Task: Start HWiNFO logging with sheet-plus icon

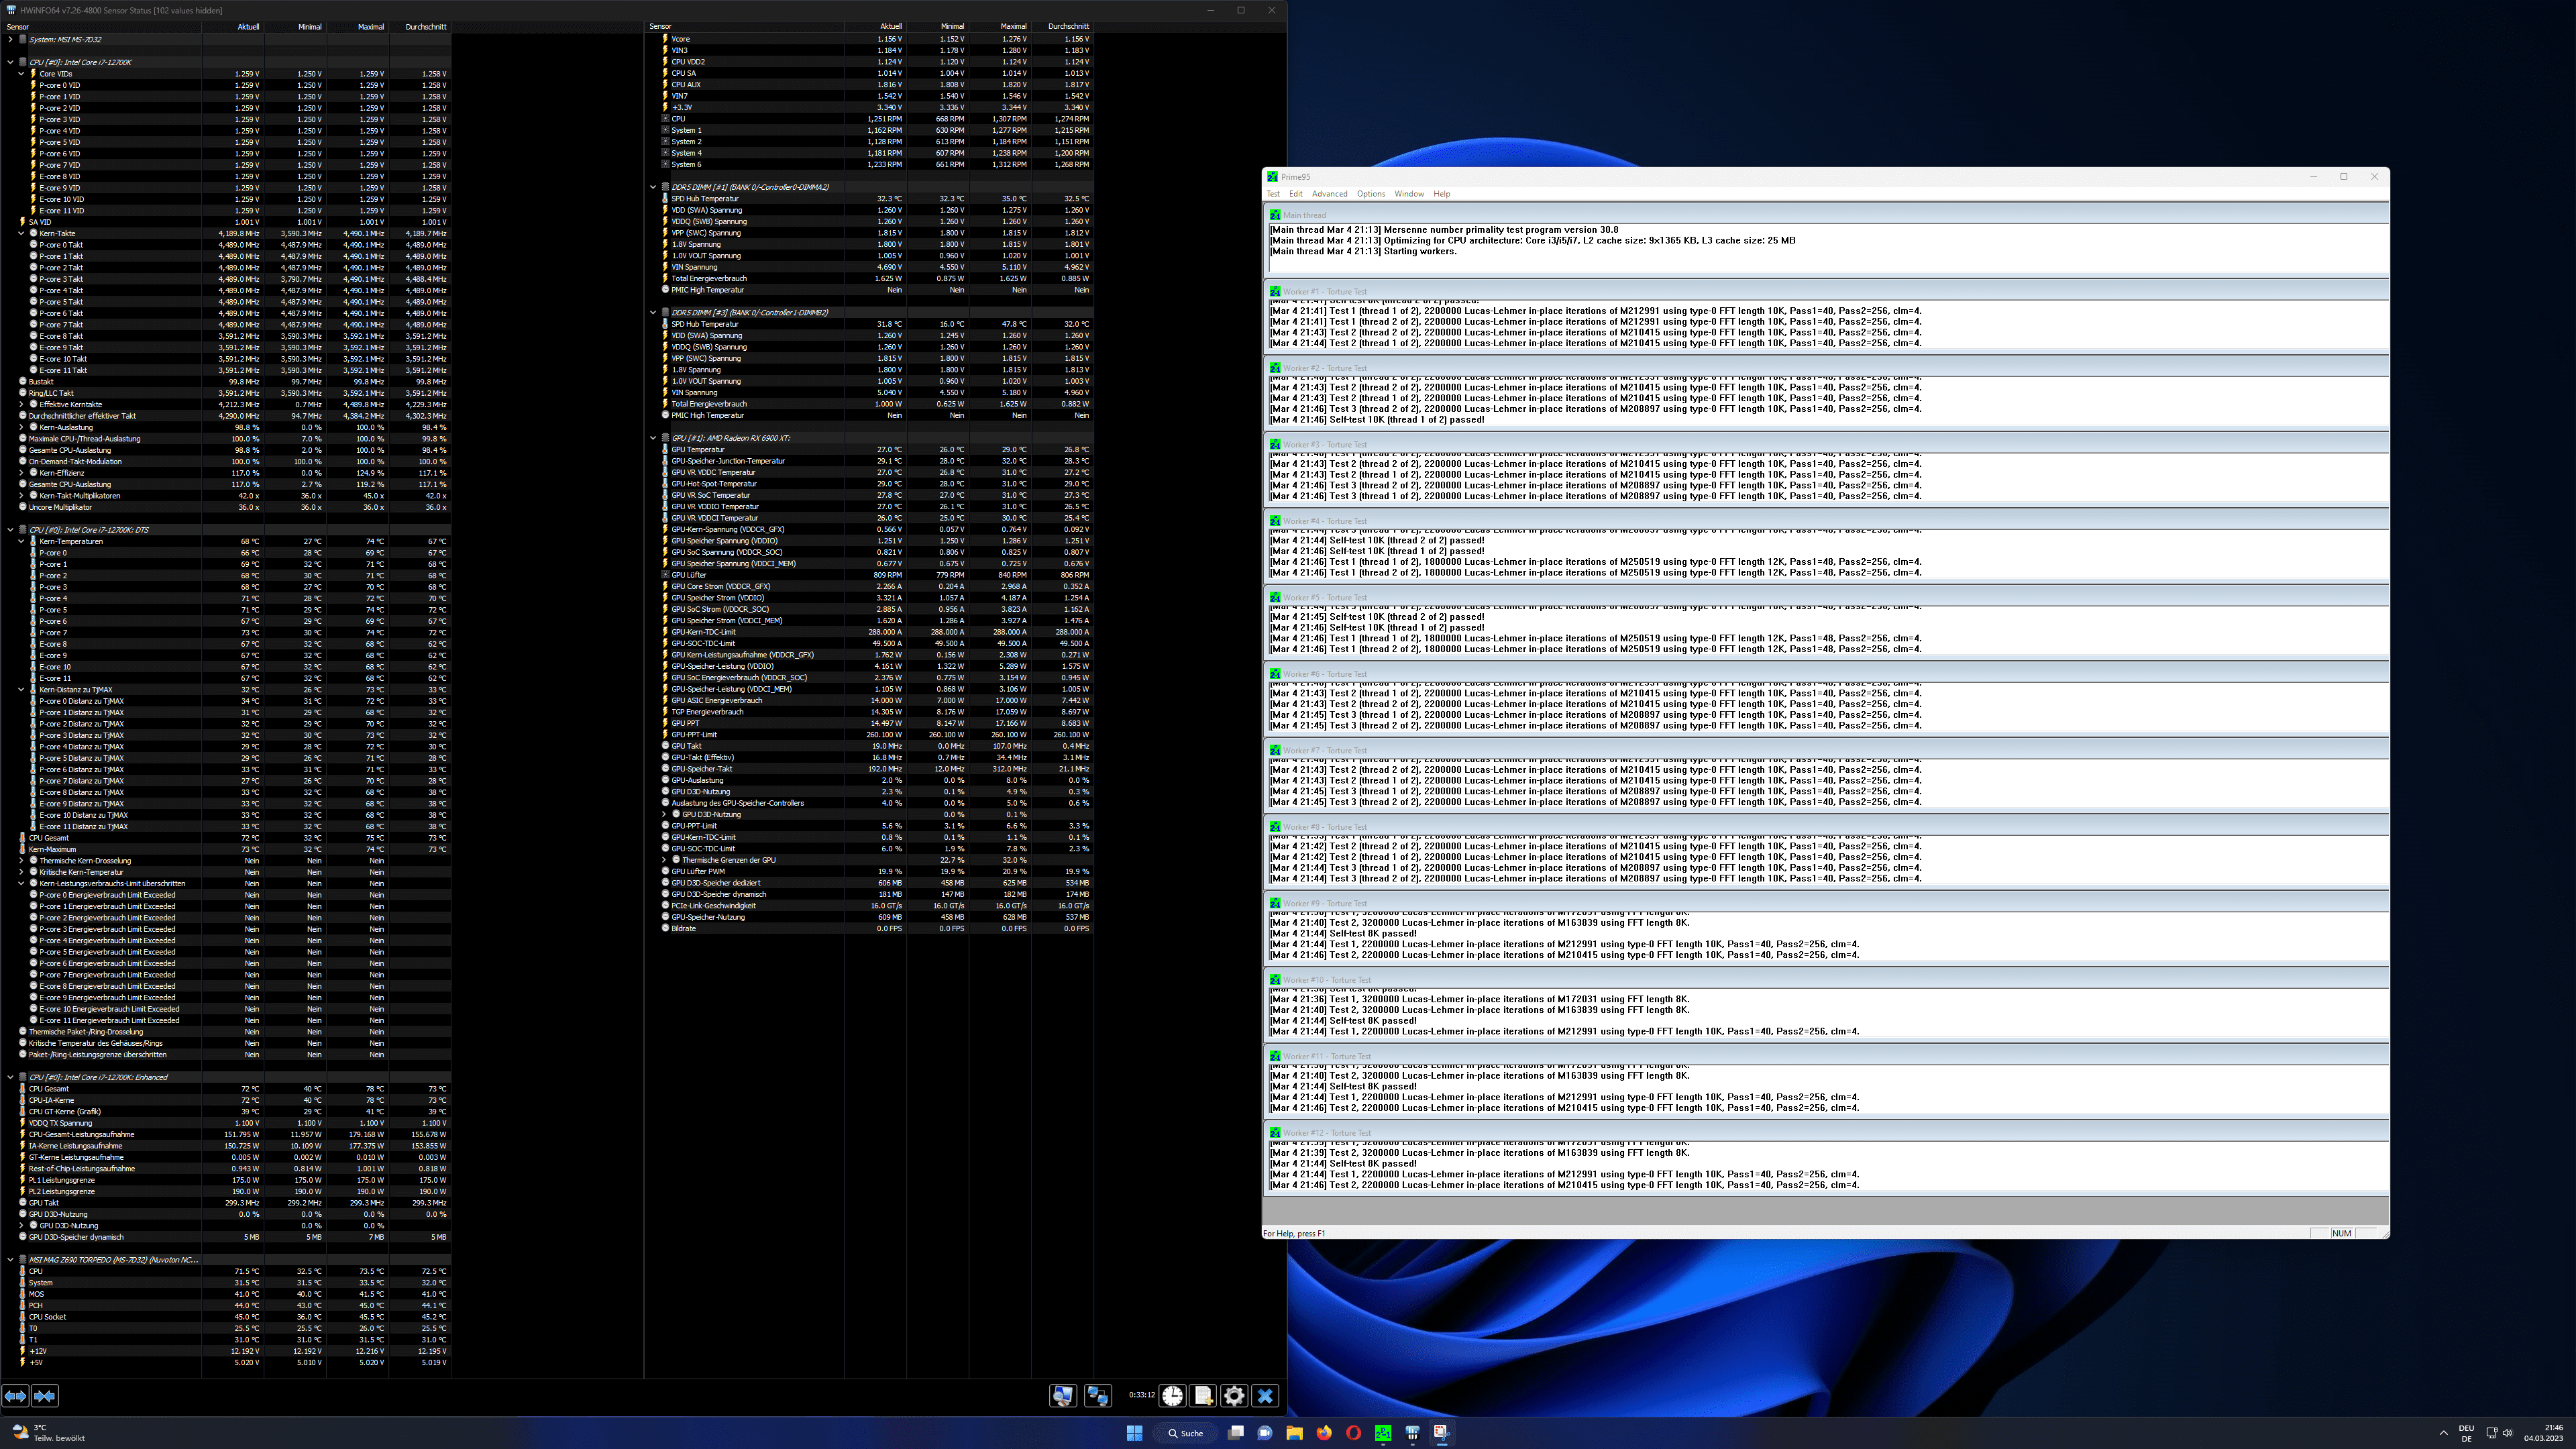Action: 1203,1396
